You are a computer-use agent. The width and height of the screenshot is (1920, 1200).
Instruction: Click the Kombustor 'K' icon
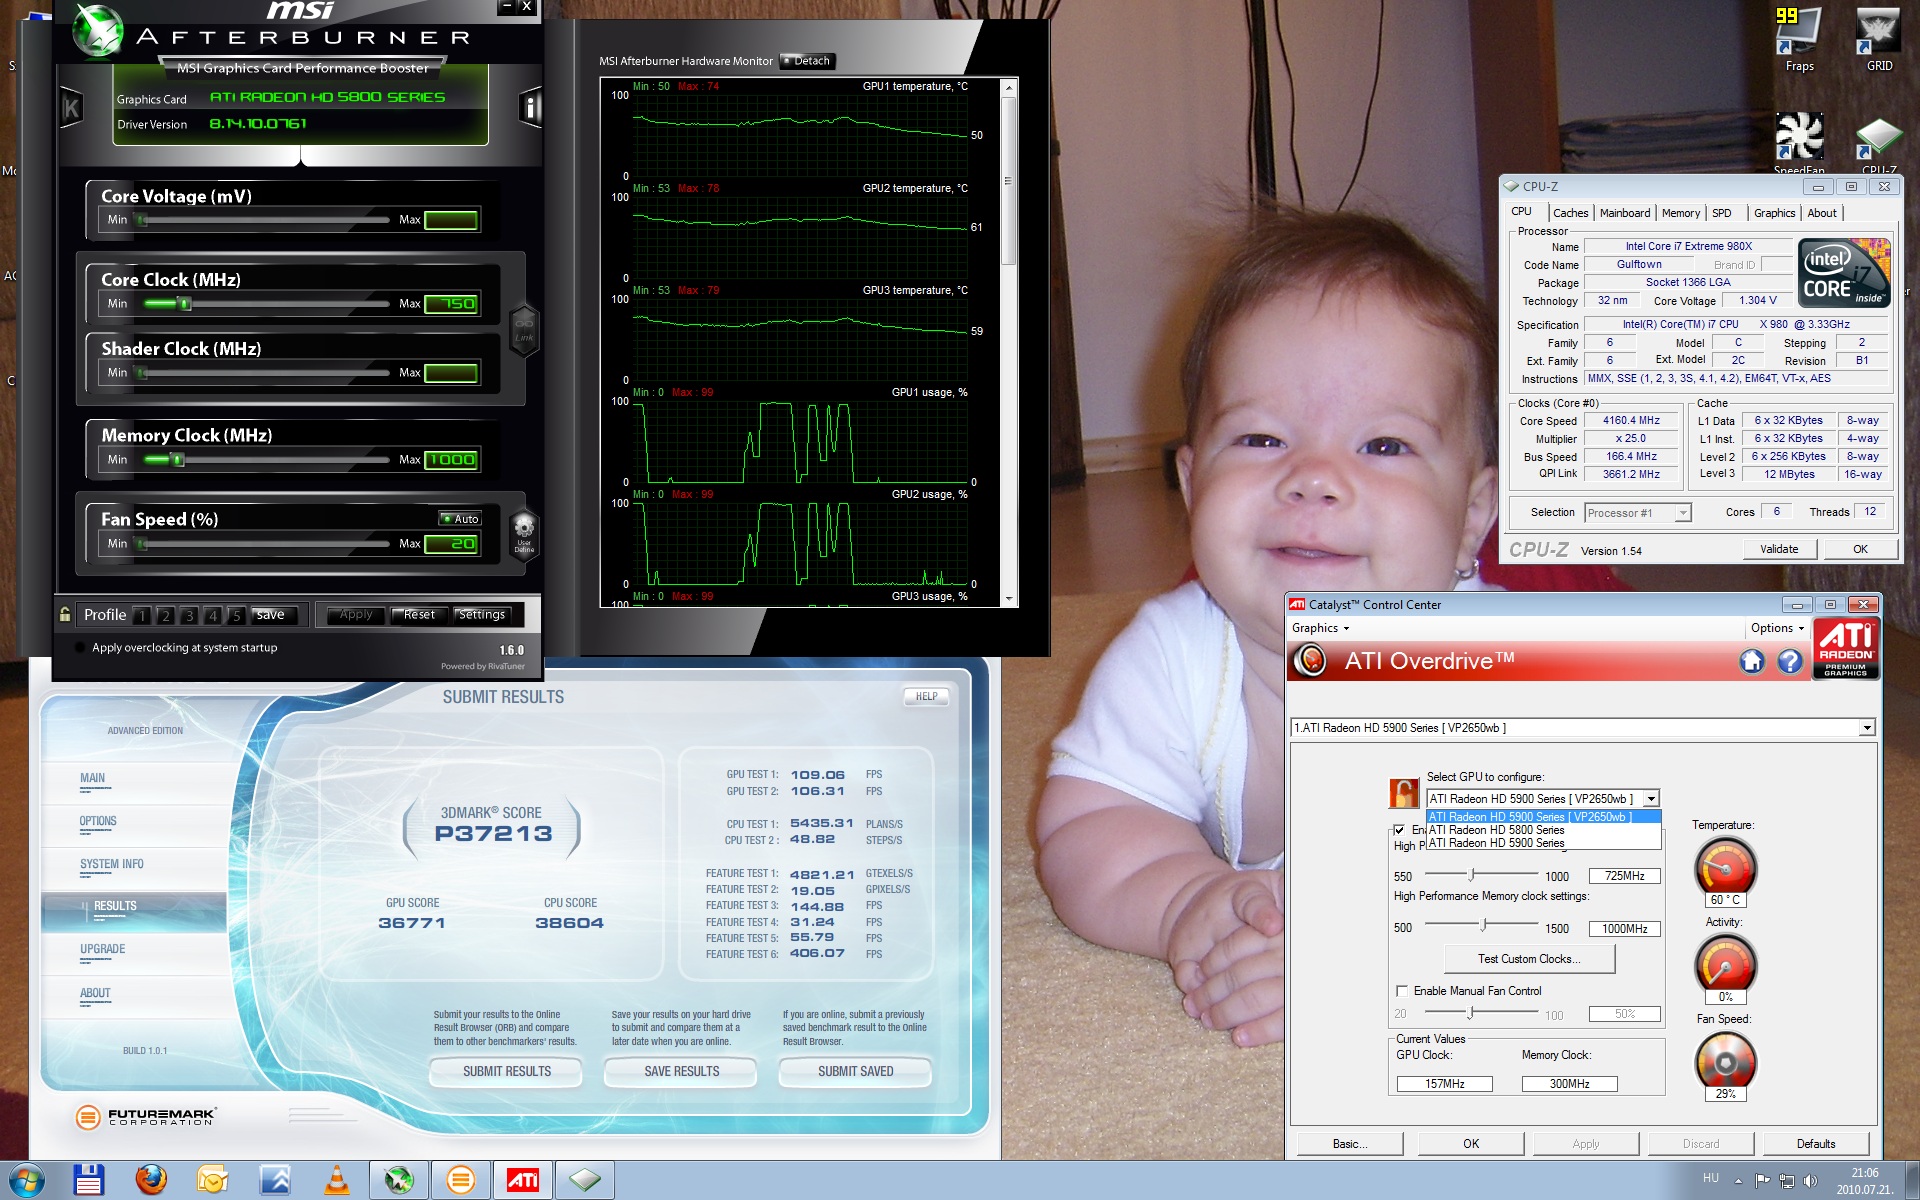click(71, 107)
